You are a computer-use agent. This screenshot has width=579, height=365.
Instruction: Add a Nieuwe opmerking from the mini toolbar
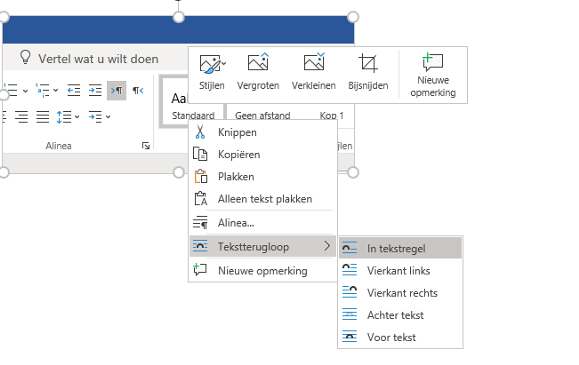(433, 75)
